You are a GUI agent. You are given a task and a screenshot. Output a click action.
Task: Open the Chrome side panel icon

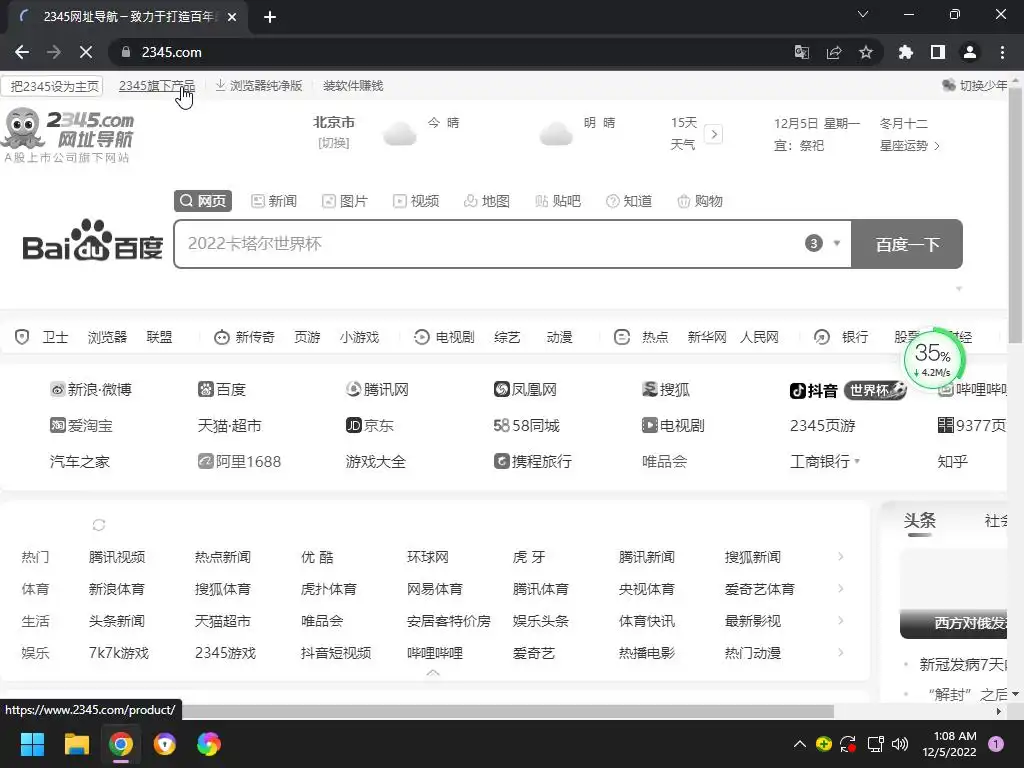tap(938, 52)
